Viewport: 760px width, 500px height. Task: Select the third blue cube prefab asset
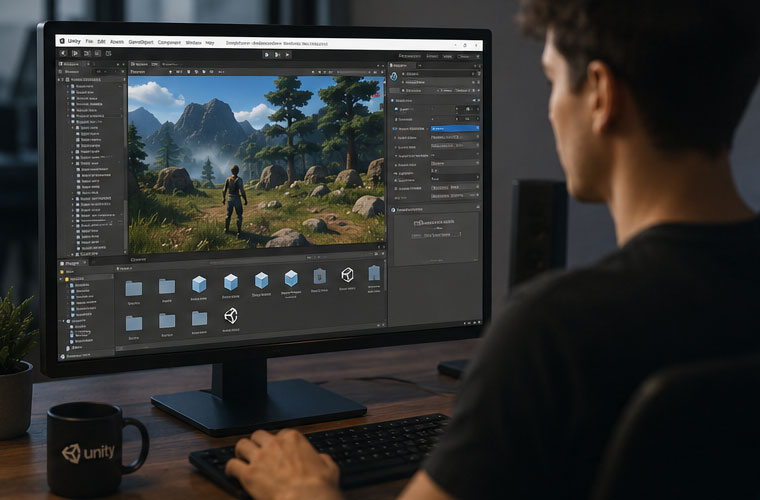pos(262,280)
